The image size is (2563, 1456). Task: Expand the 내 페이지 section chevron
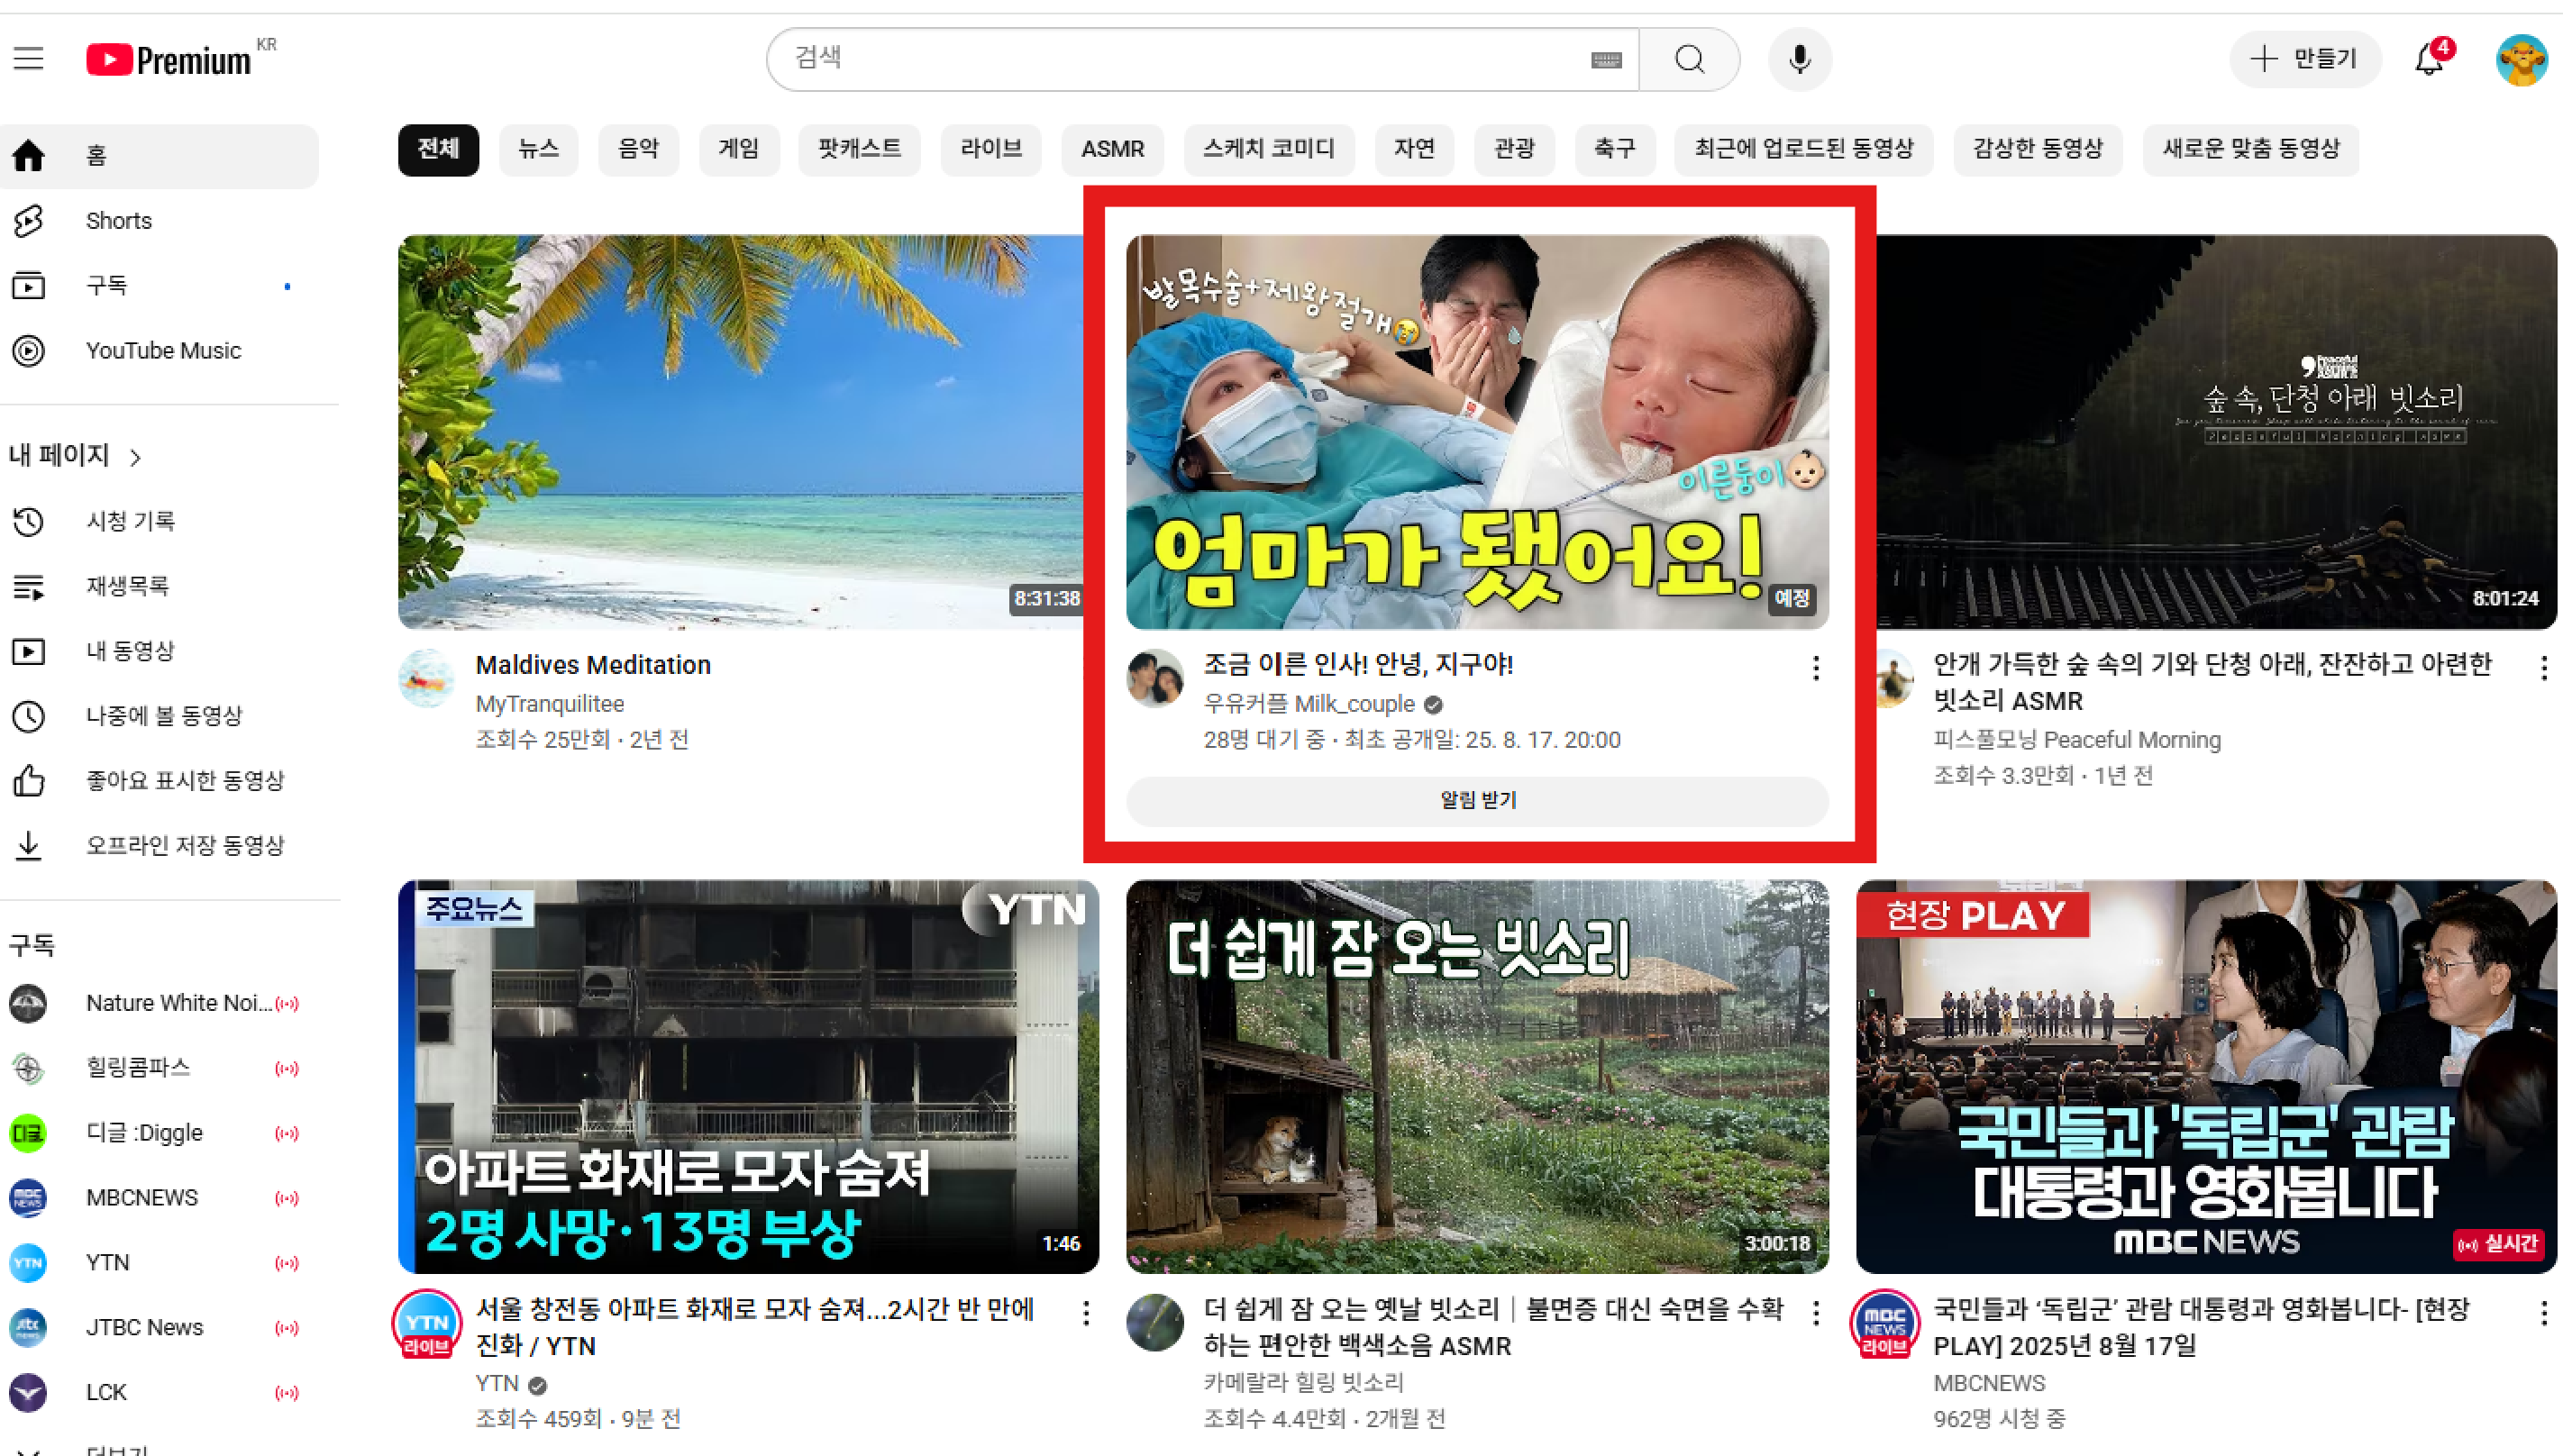coord(135,457)
